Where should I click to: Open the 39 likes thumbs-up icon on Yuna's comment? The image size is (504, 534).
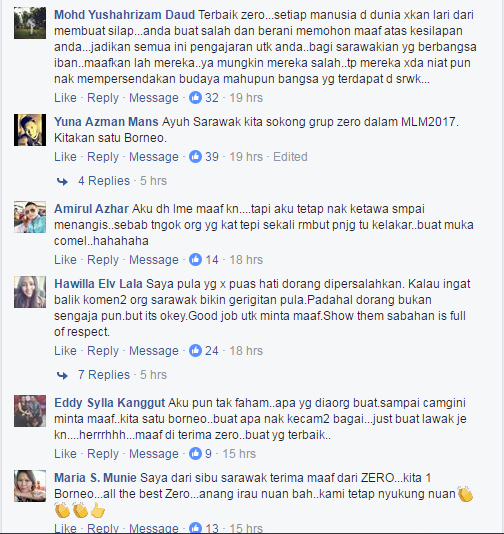[x=195, y=157]
